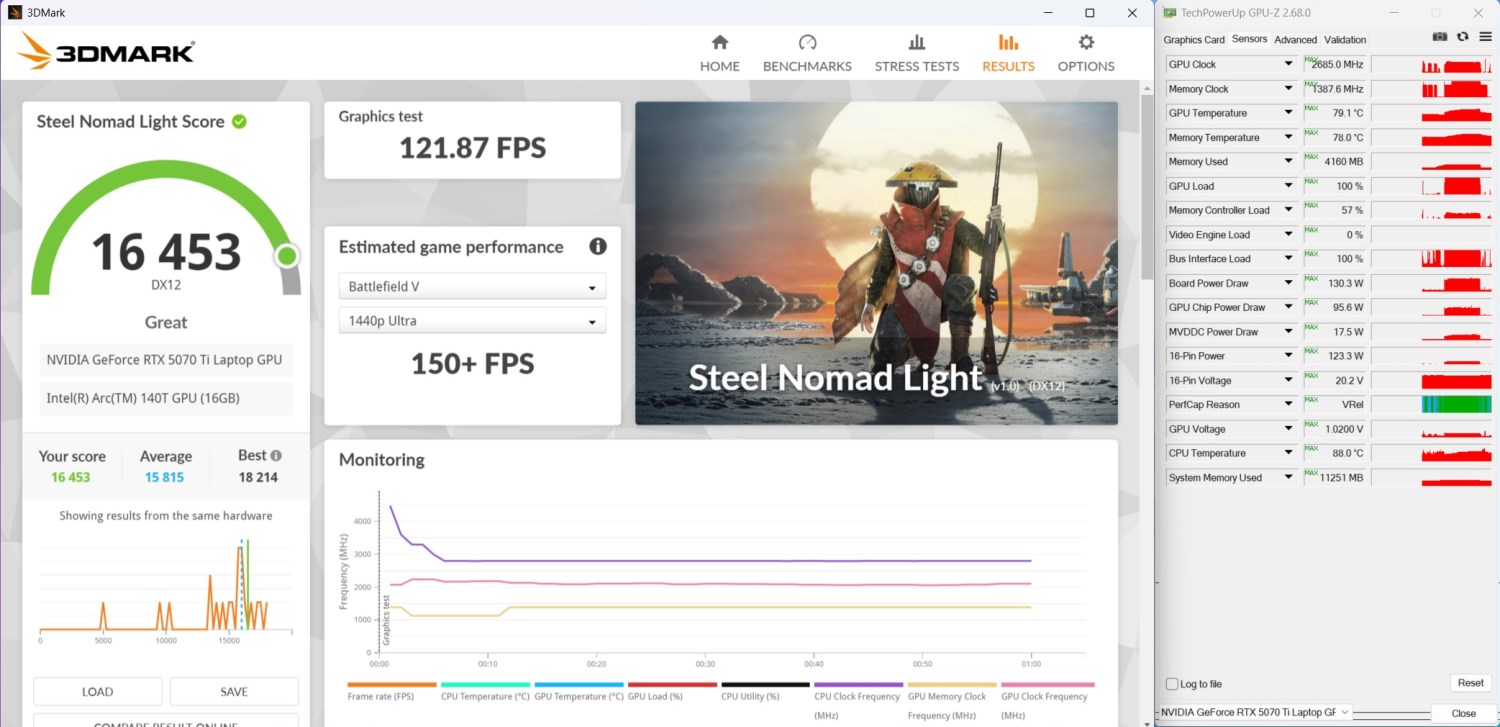Select the Sensors tab in GPU-Z

1249,39
